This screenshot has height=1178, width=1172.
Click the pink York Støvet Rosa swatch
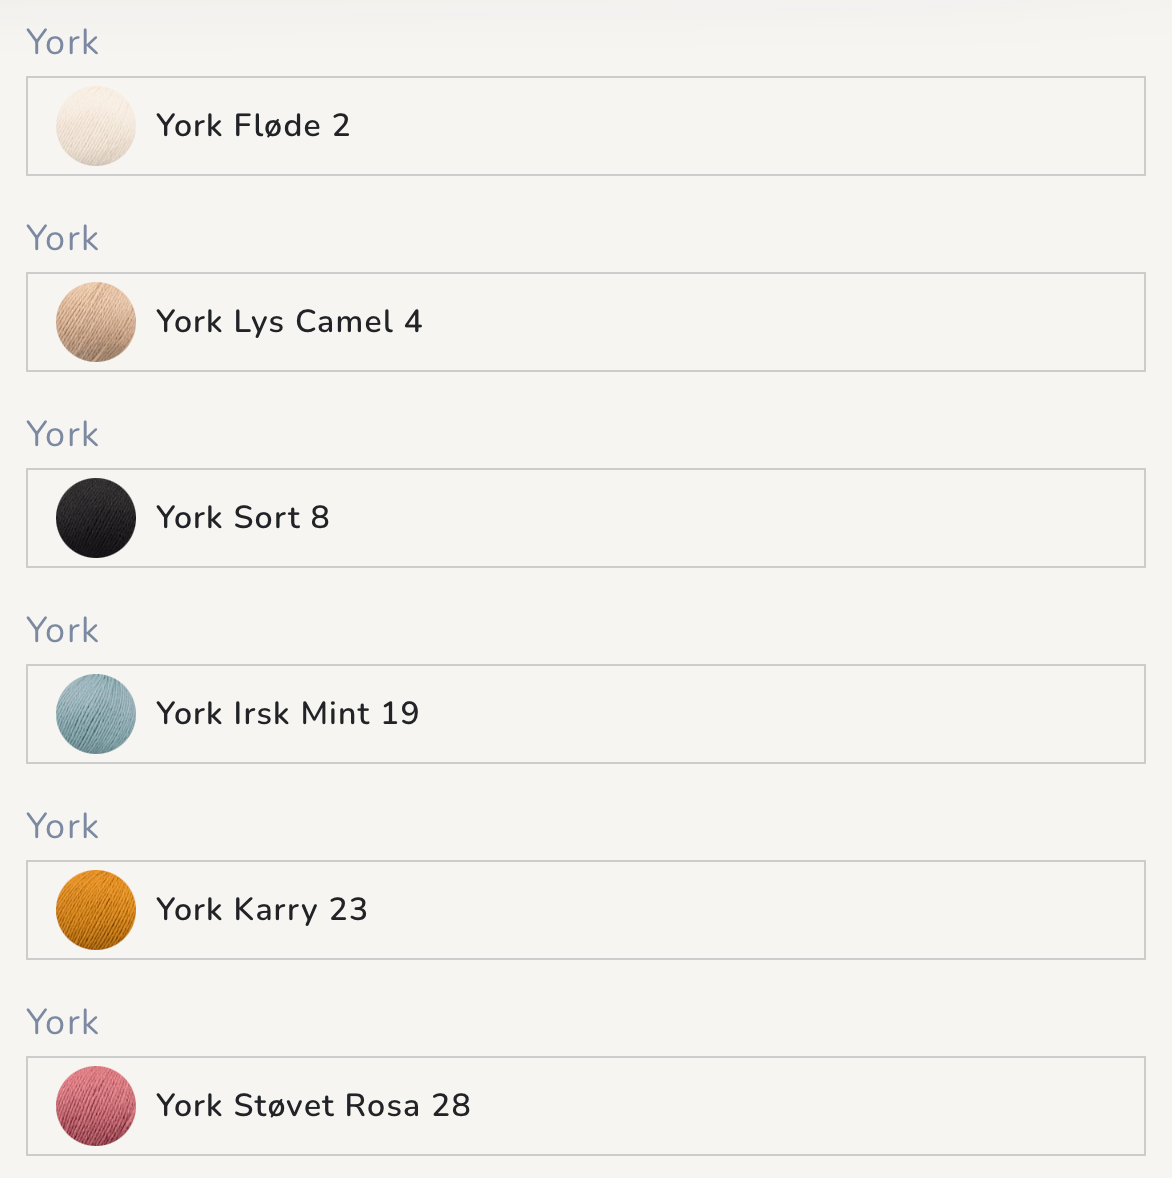tap(96, 1107)
